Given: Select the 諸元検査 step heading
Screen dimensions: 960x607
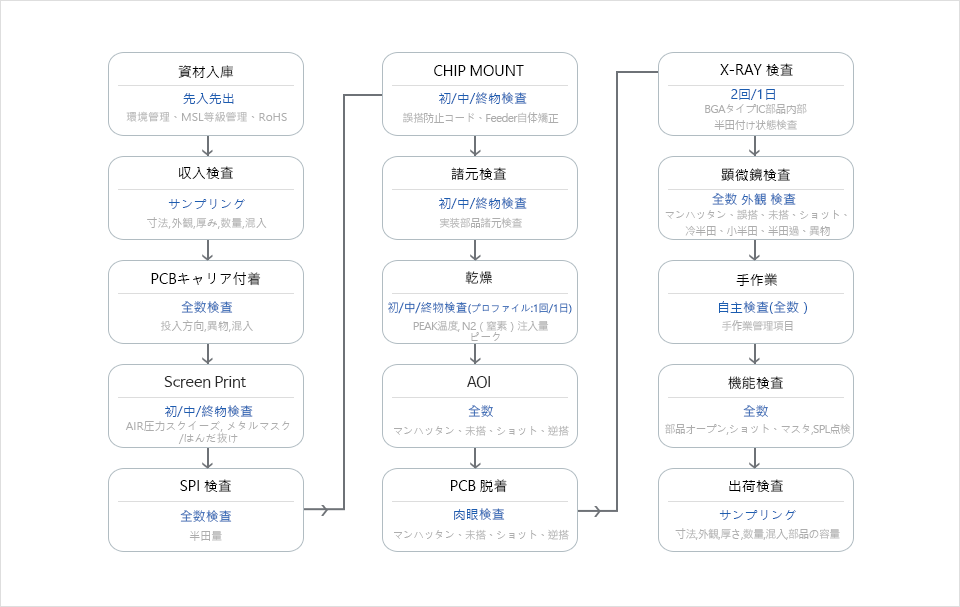Looking at the screenshot, I should pyautogui.click(x=479, y=174).
